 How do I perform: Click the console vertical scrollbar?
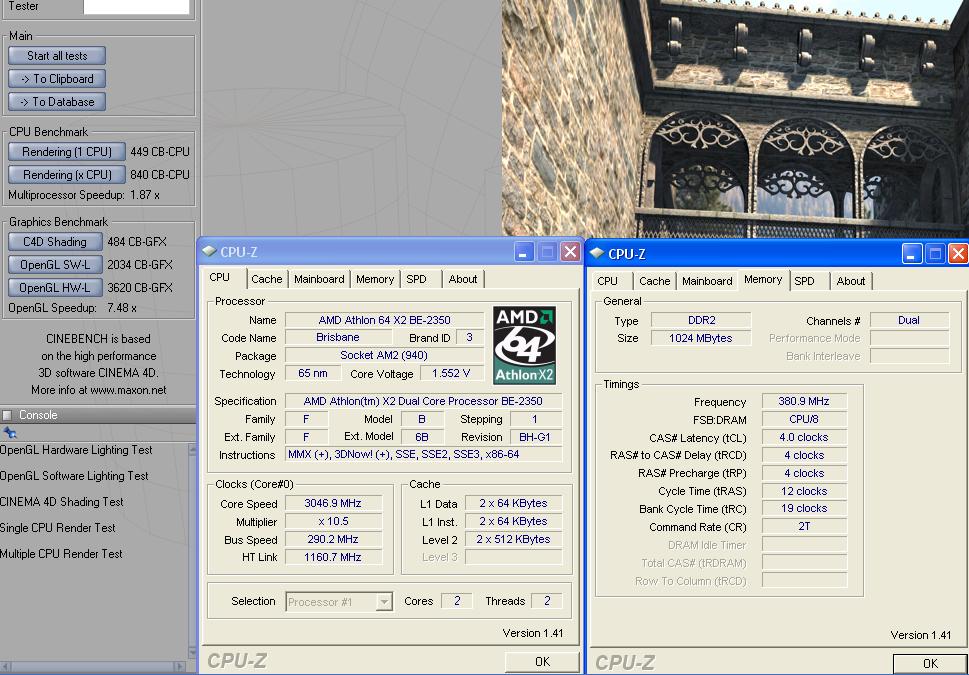coord(192,550)
